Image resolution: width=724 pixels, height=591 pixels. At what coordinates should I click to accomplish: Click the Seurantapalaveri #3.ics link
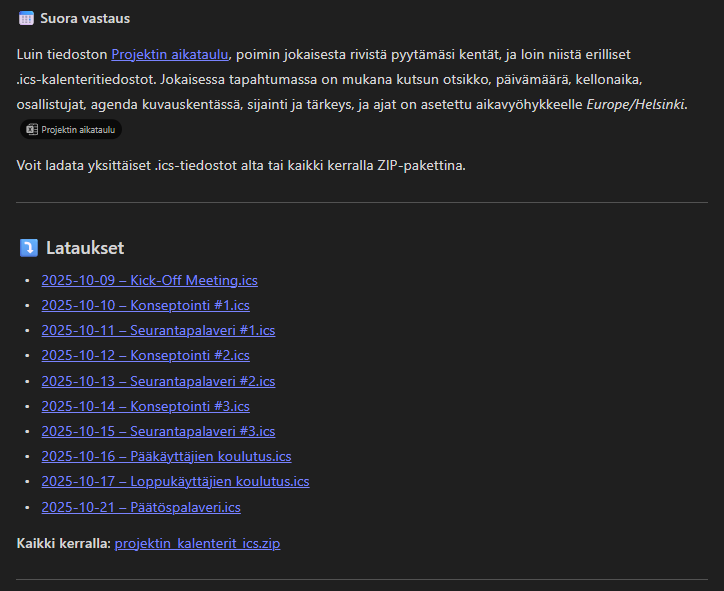[158, 431]
